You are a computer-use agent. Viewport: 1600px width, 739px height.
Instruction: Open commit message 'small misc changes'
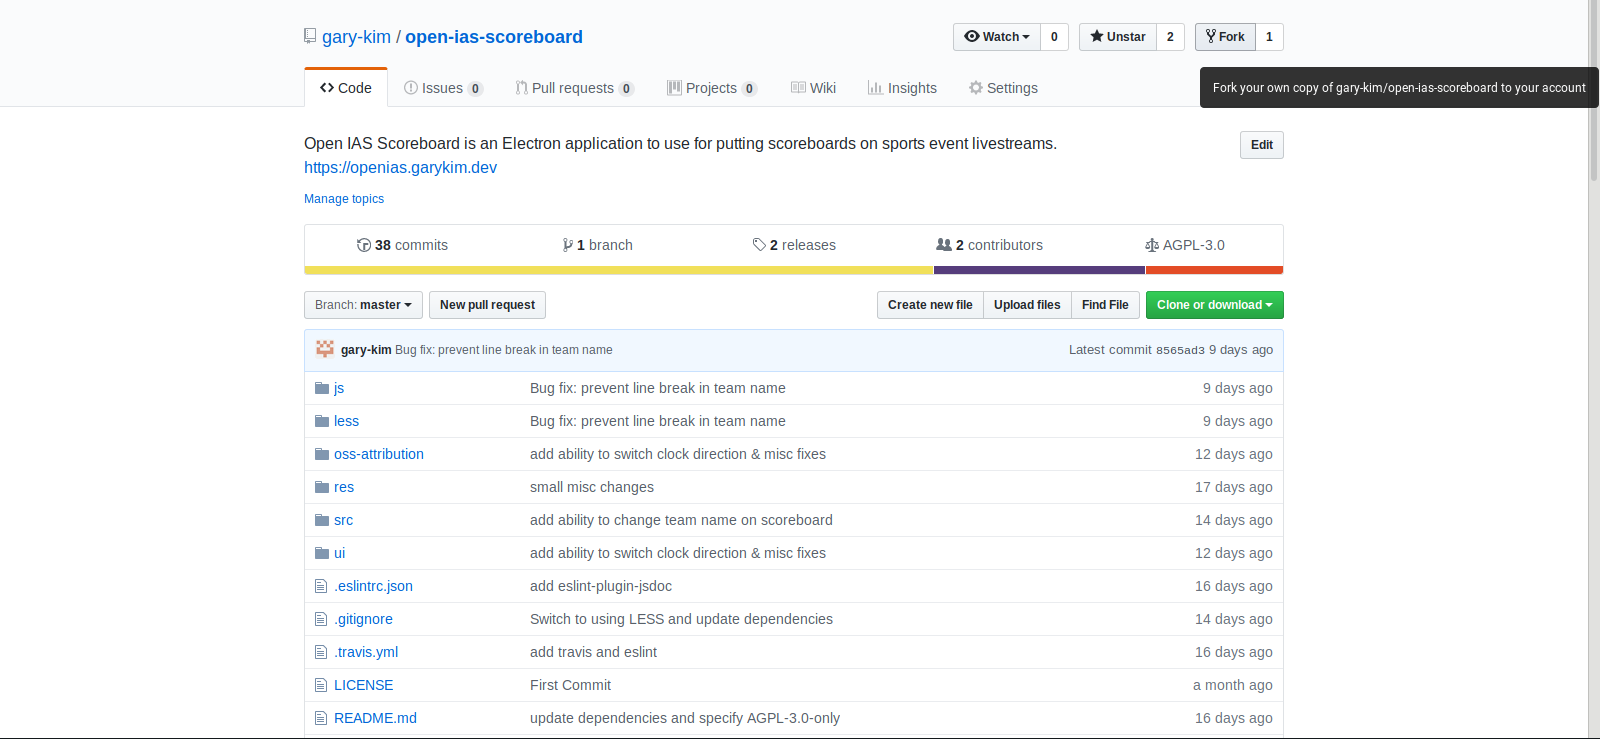pos(592,487)
